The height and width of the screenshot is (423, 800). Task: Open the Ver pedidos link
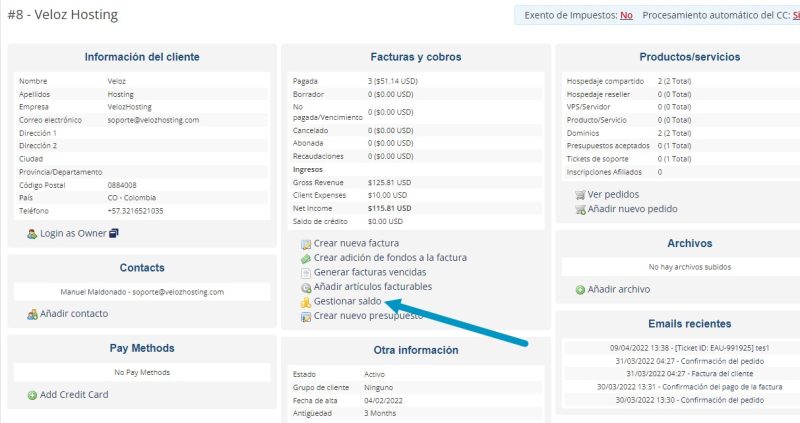point(613,194)
